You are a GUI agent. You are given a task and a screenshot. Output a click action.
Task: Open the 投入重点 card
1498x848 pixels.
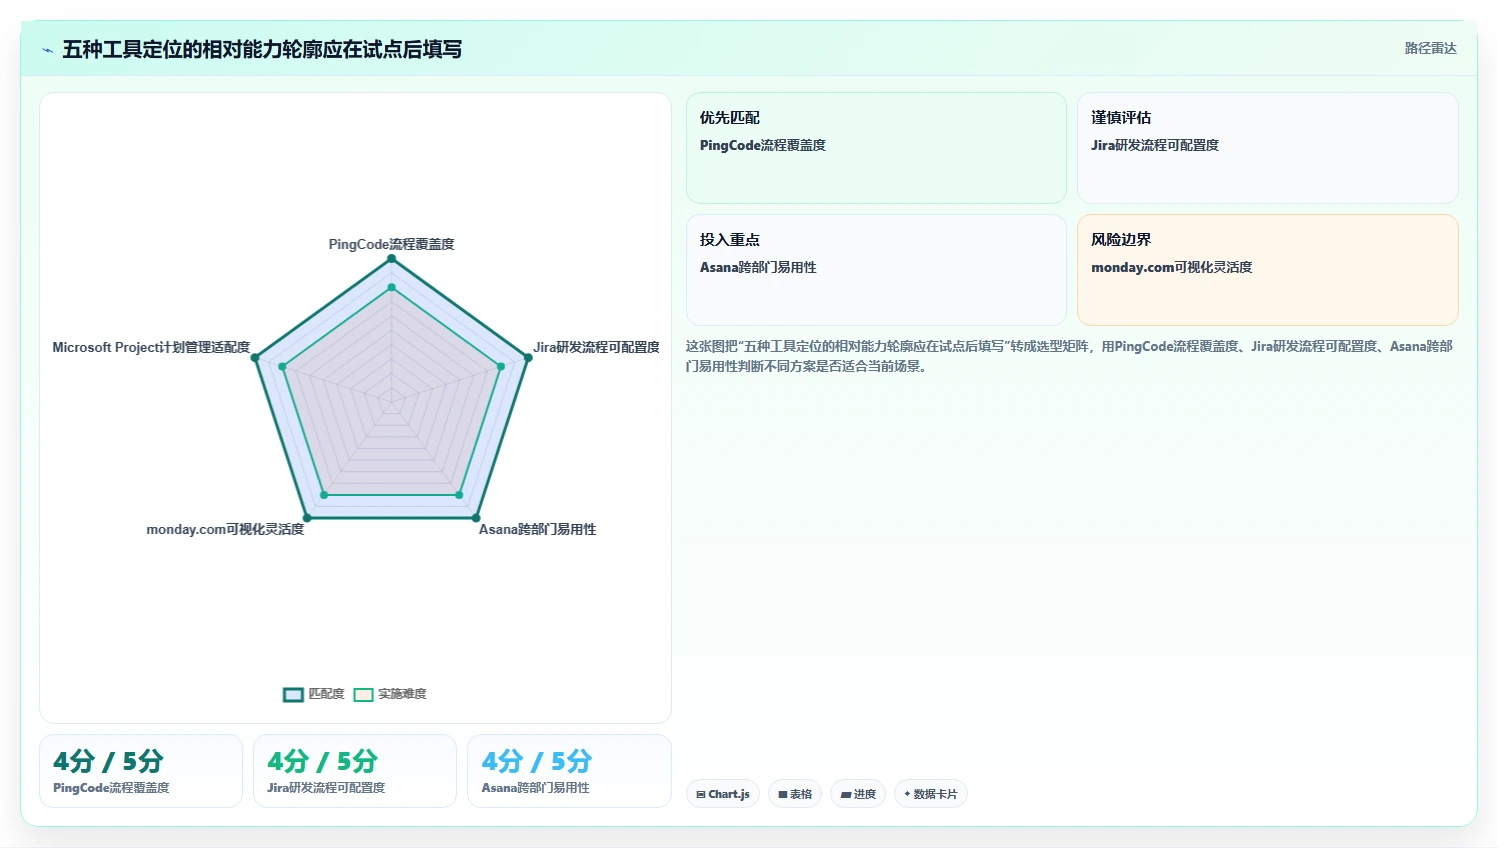[x=876, y=270]
